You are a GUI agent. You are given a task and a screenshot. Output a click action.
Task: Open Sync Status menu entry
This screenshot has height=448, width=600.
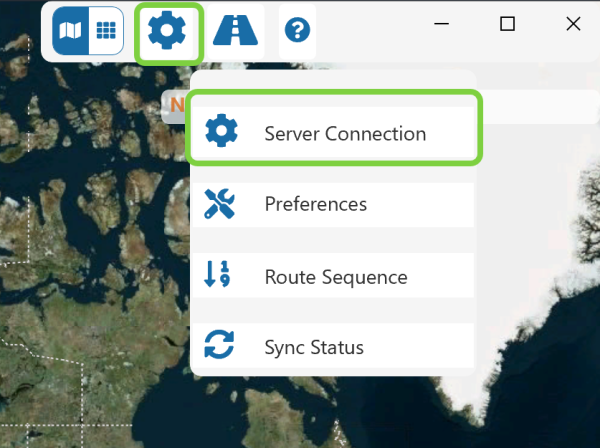tap(333, 345)
